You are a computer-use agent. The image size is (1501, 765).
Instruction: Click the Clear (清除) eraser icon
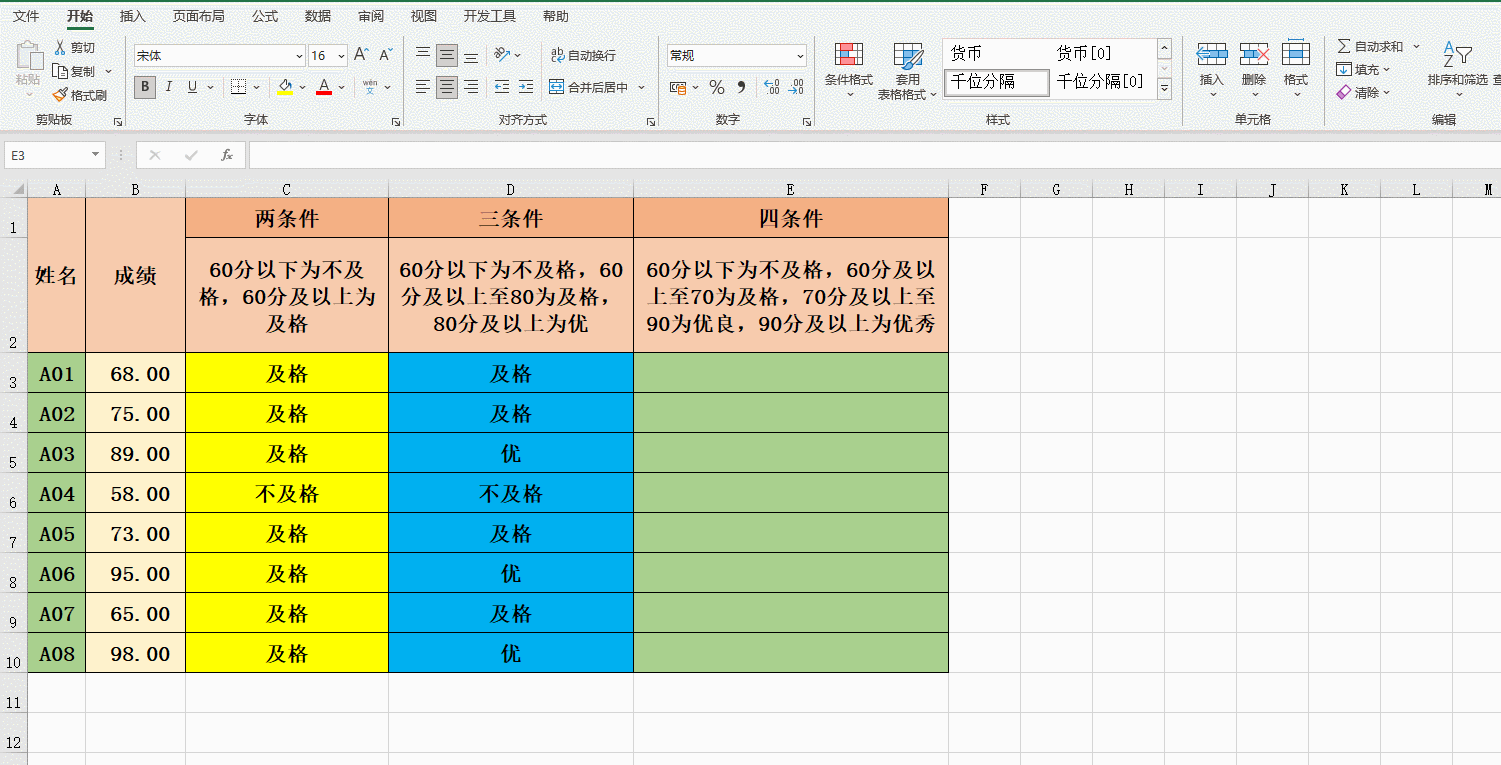tap(1344, 92)
